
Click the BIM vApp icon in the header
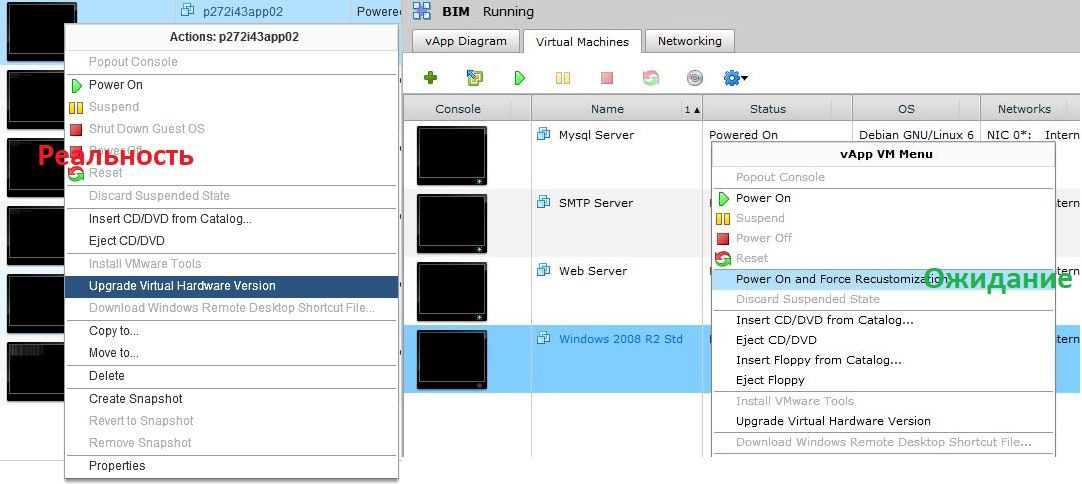422,11
